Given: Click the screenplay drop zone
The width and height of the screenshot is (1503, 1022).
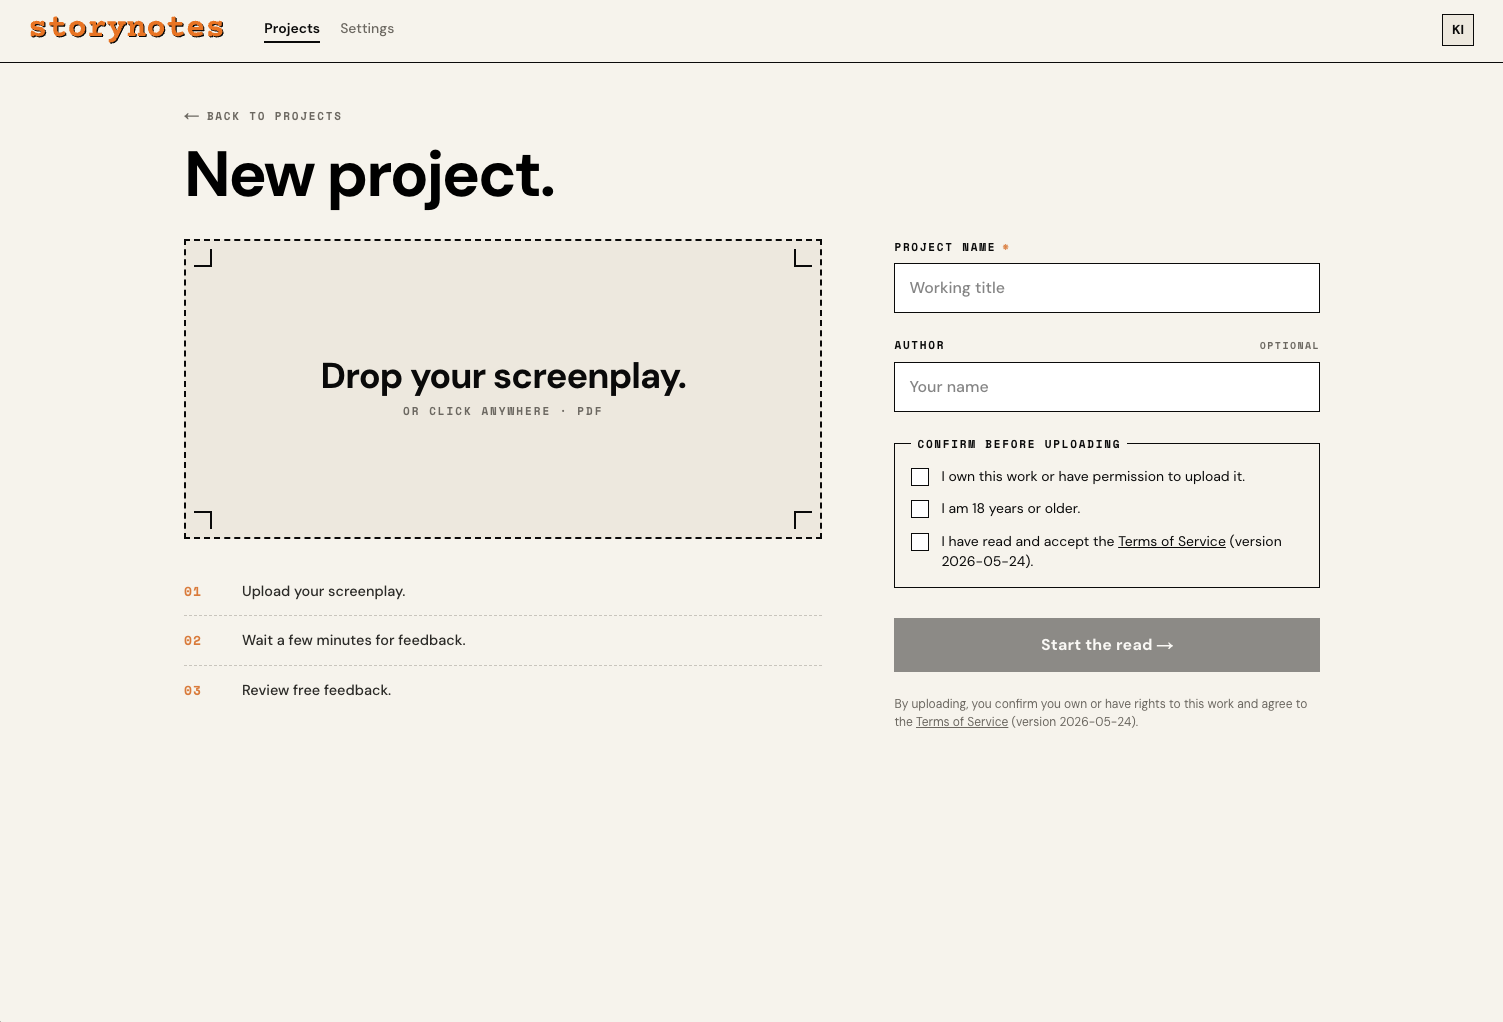Looking at the screenshot, I should pyautogui.click(x=503, y=389).
